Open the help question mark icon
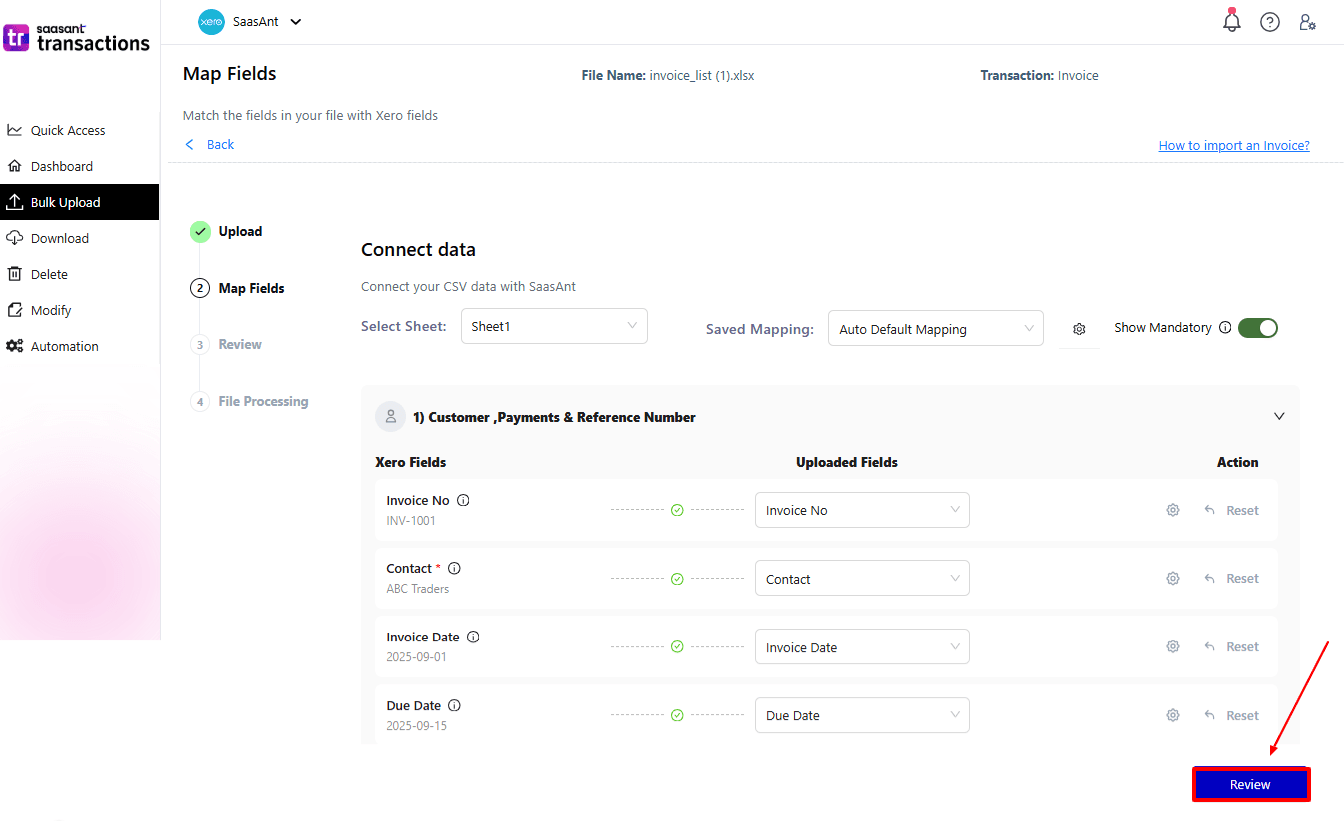Viewport: 1344px width, 821px height. 1270,21
